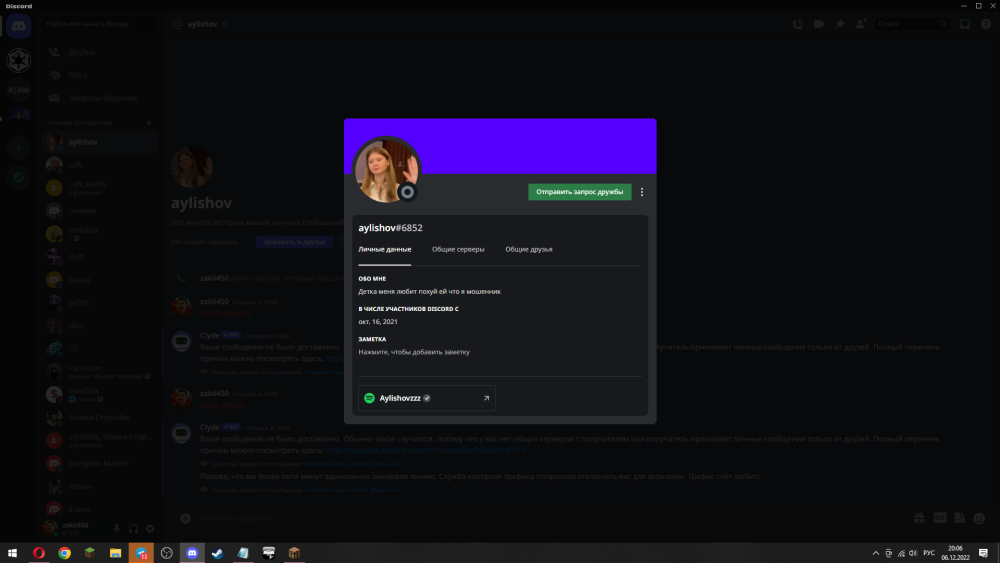The height and width of the screenshot is (563, 1000).
Task: Send a gift with the gift icon
Action: 919,518
